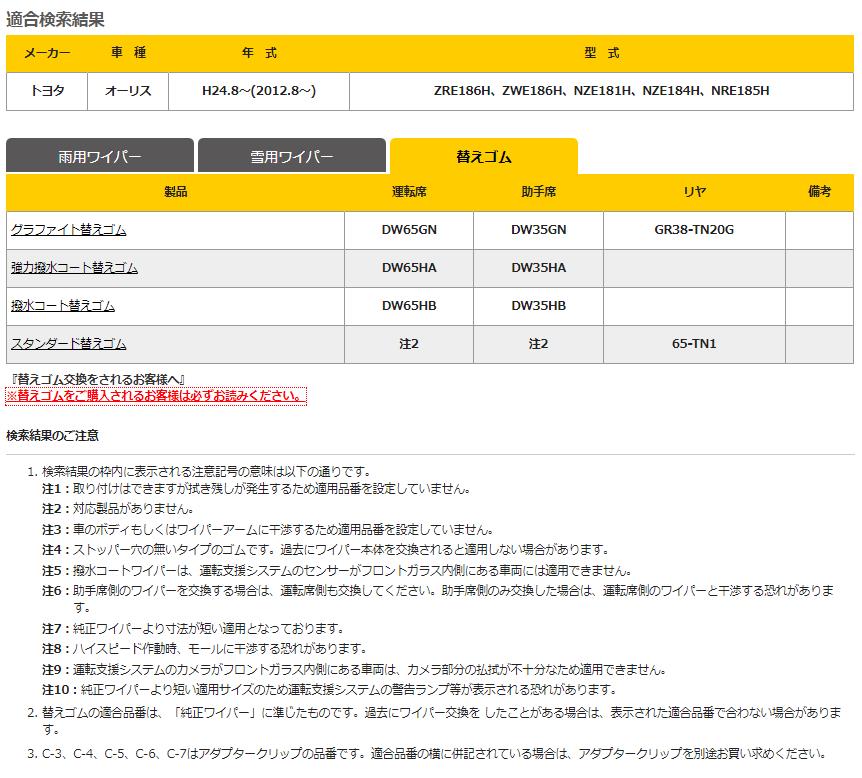The width and height of the screenshot is (862, 778).
Task: Click the 検索結果のご注意 section heading
Action: coord(52,435)
